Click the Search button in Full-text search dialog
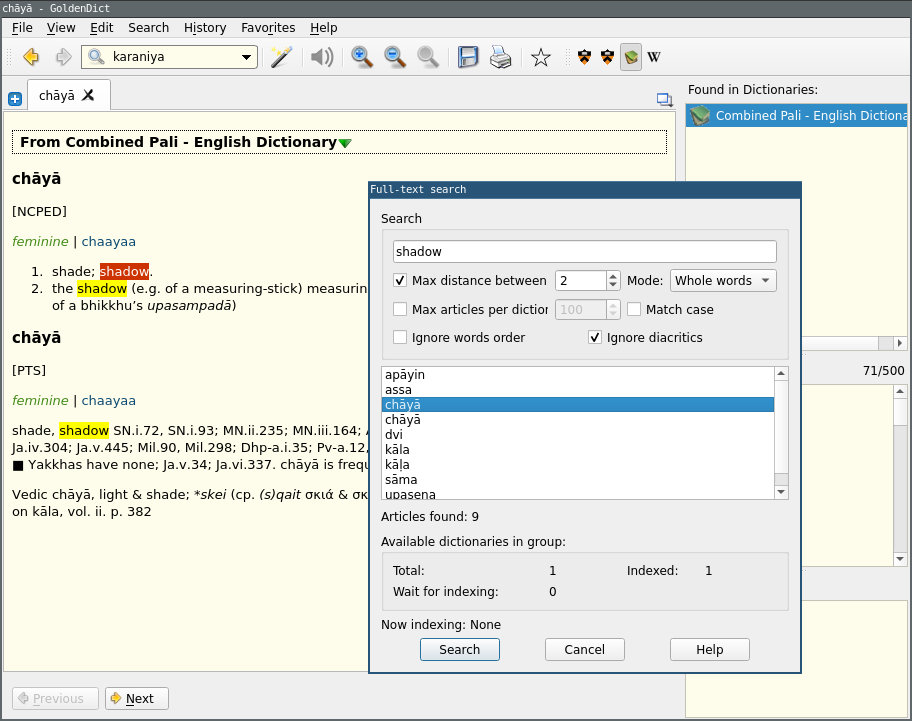 coord(459,649)
